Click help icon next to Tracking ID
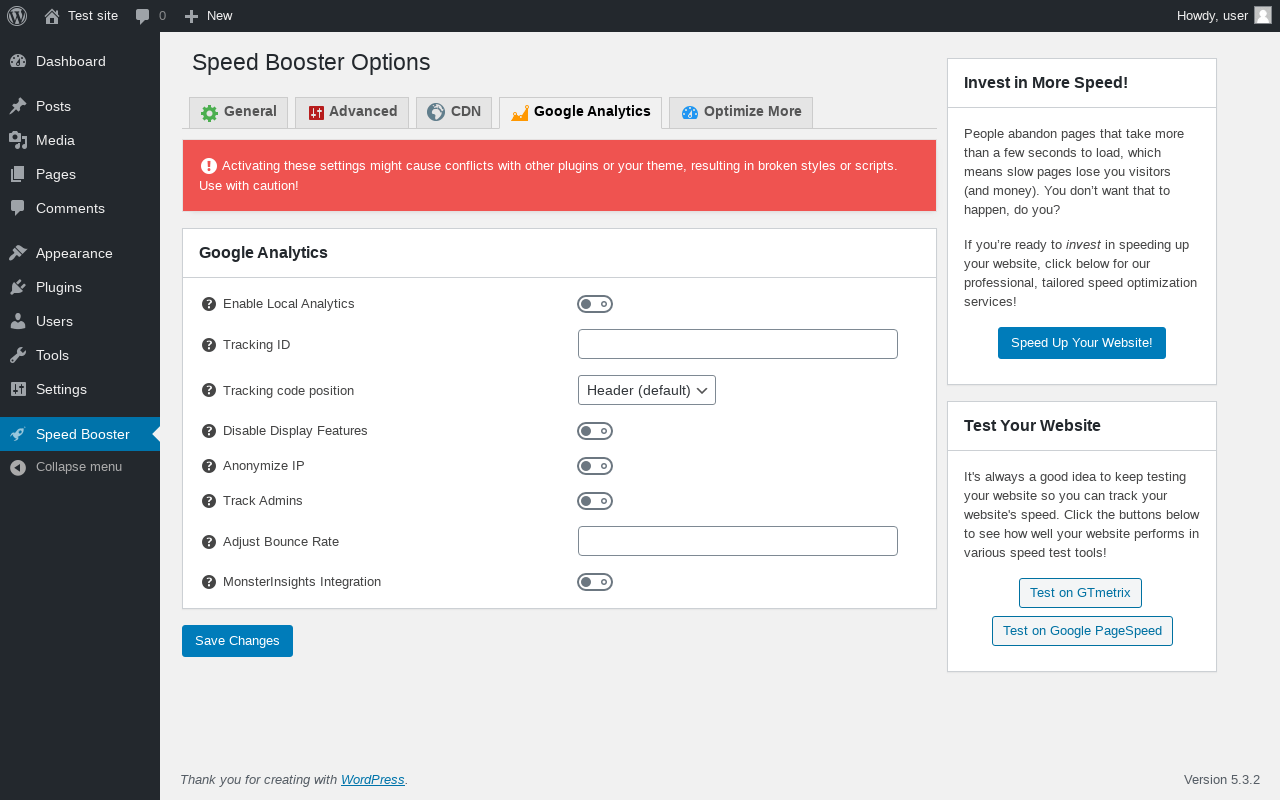Image resolution: width=1280 pixels, height=800 pixels. (209, 345)
